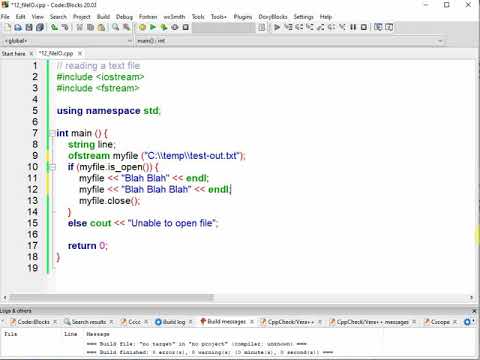Run the program with the green arrow

click(x=153, y=27)
